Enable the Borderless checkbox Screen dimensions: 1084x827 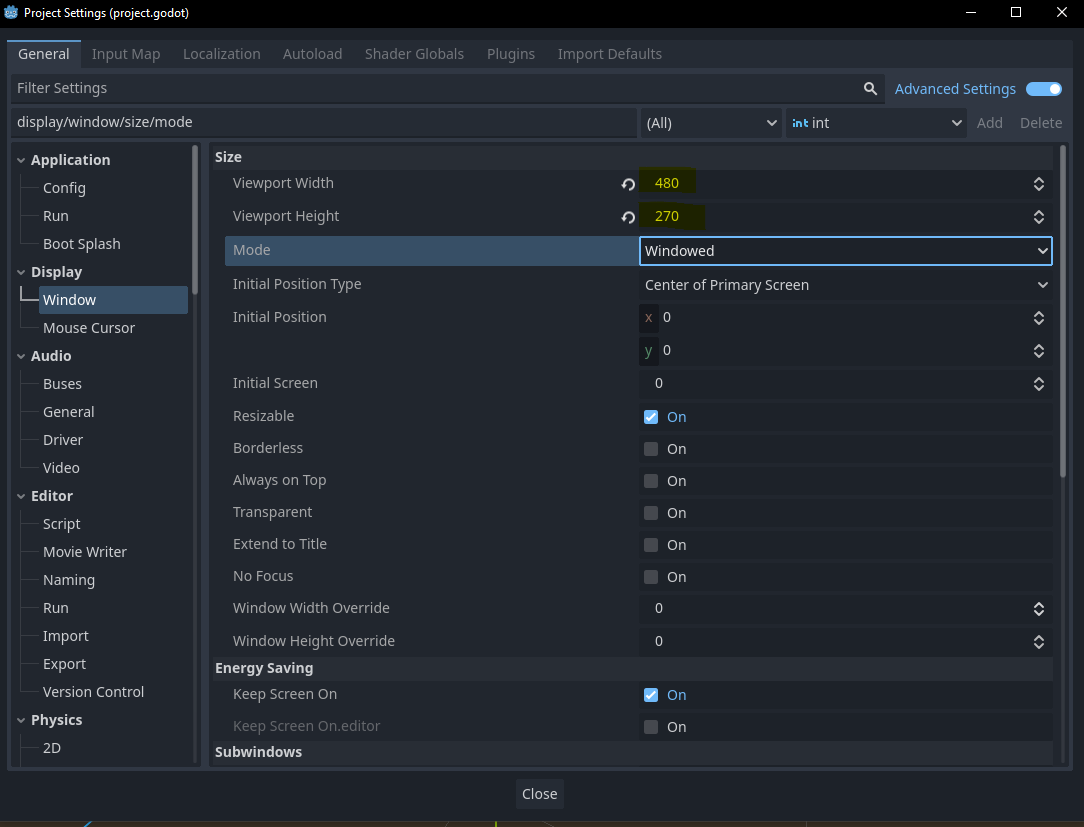click(651, 449)
